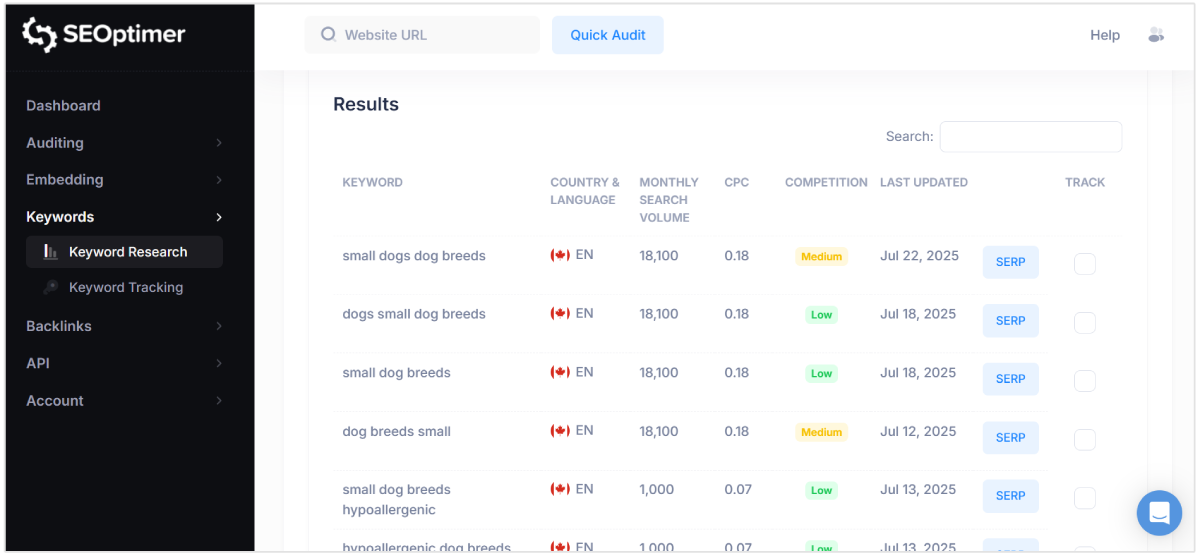Check the track box for dog breeds small
This screenshot has height=556, width=1200.
click(x=1084, y=440)
